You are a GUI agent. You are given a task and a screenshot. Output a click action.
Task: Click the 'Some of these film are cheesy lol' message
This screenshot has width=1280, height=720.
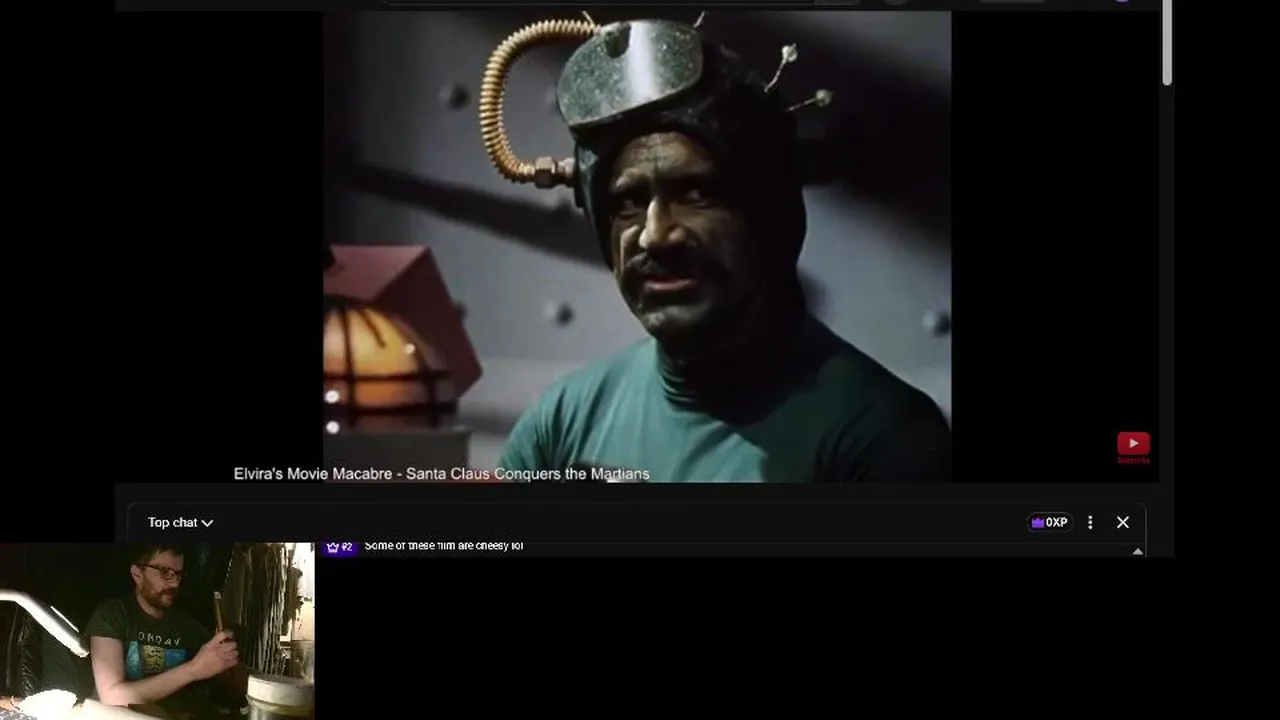(x=444, y=546)
